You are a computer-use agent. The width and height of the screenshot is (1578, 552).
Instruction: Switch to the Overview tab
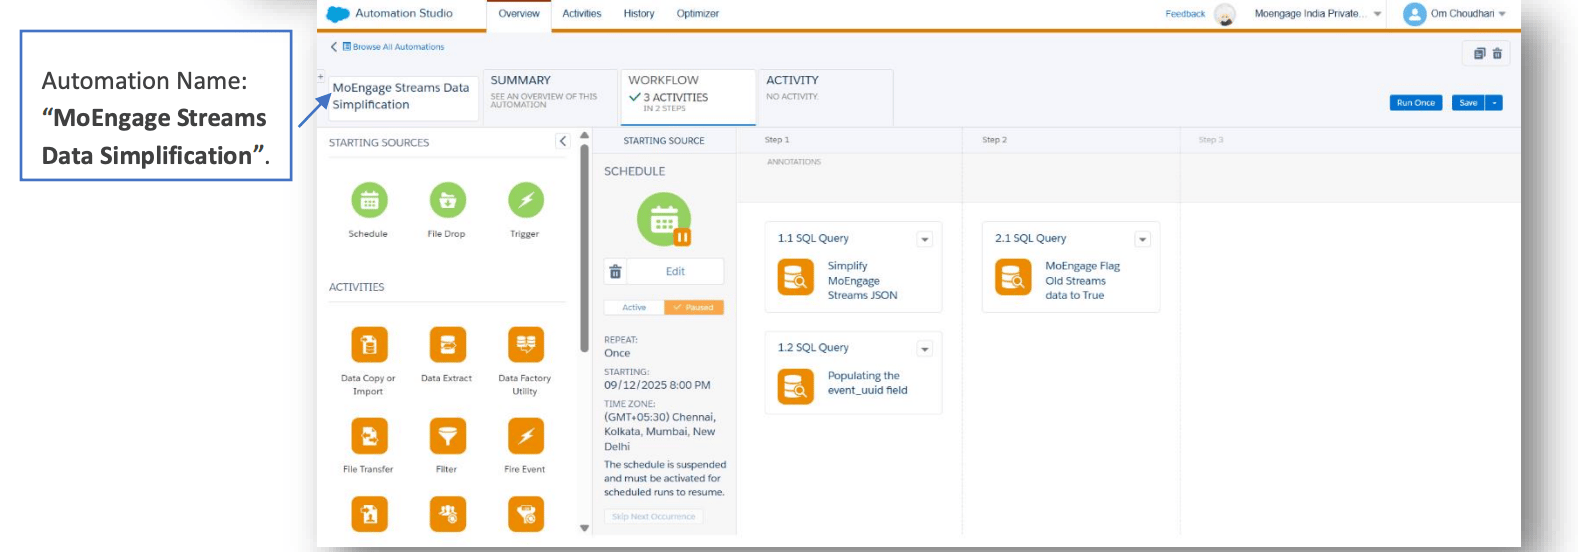(519, 14)
